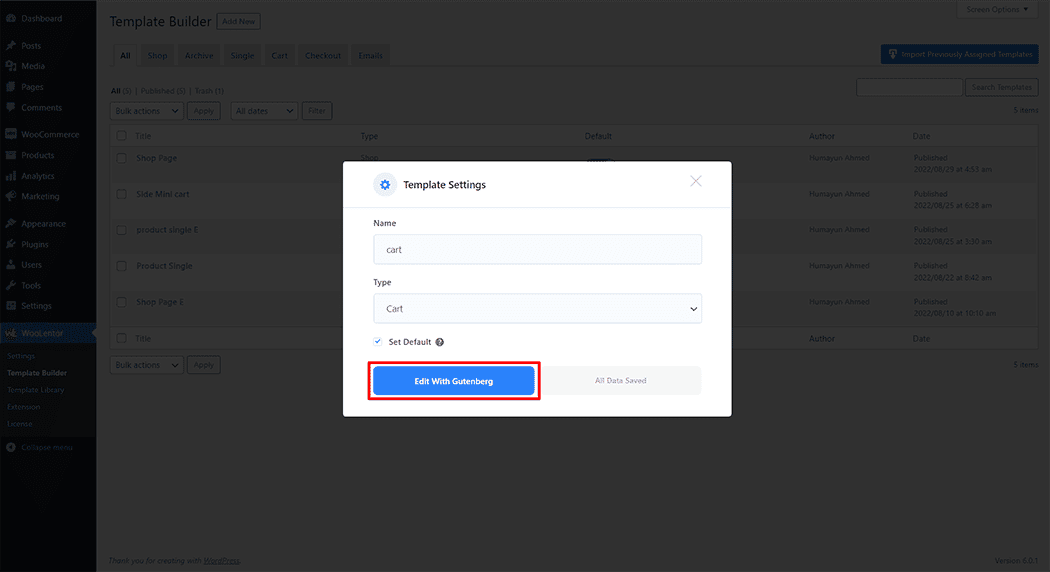The height and width of the screenshot is (572, 1050).
Task: Sort by the Date column header
Action: tap(921, 136)
